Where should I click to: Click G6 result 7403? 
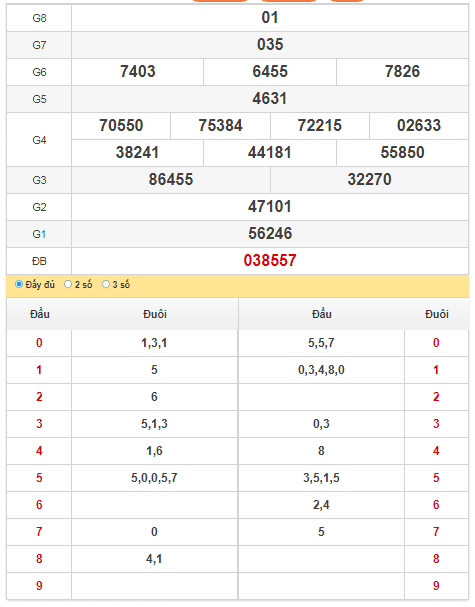point(137,71)
